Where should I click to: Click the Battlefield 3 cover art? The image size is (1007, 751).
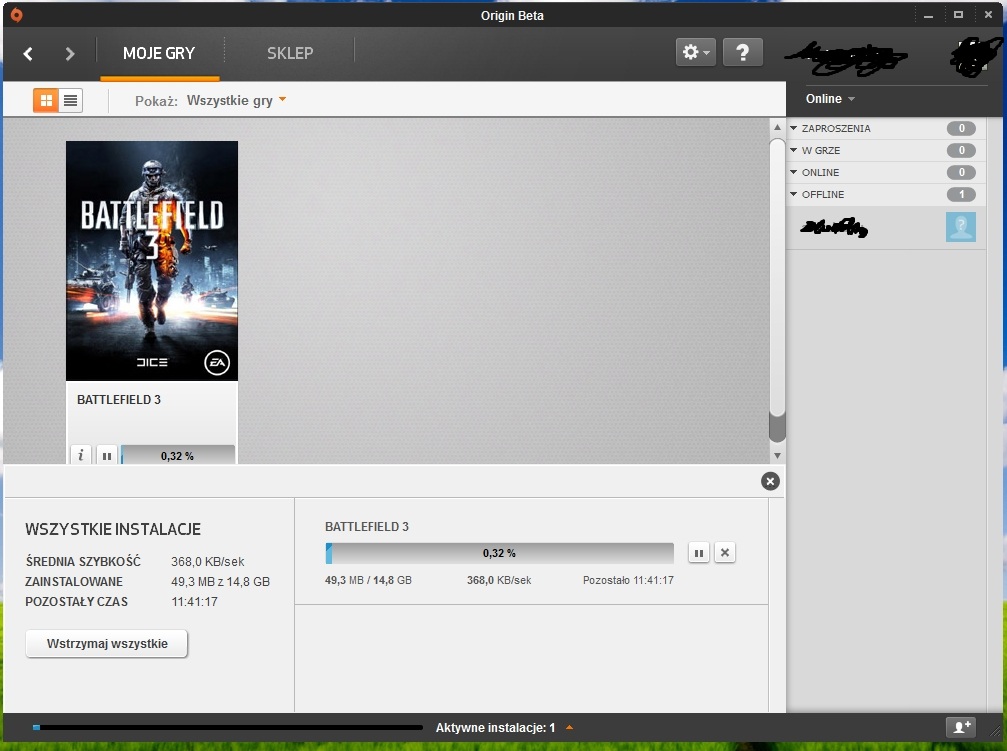click(152, 261)
